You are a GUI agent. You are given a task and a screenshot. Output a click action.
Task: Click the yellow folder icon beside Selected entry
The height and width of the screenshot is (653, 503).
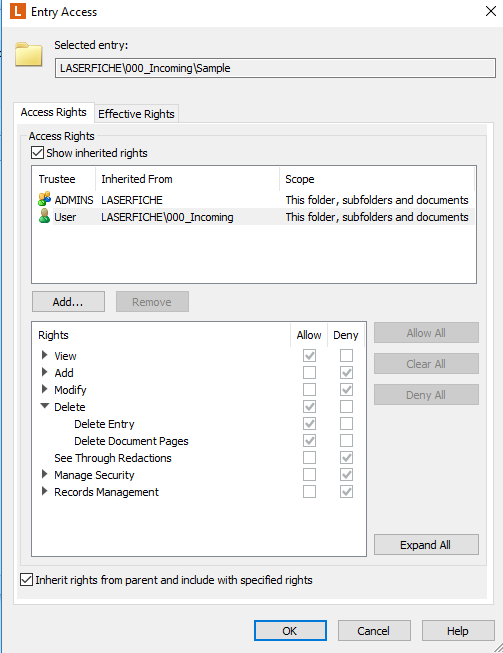(x=29, y=54)
